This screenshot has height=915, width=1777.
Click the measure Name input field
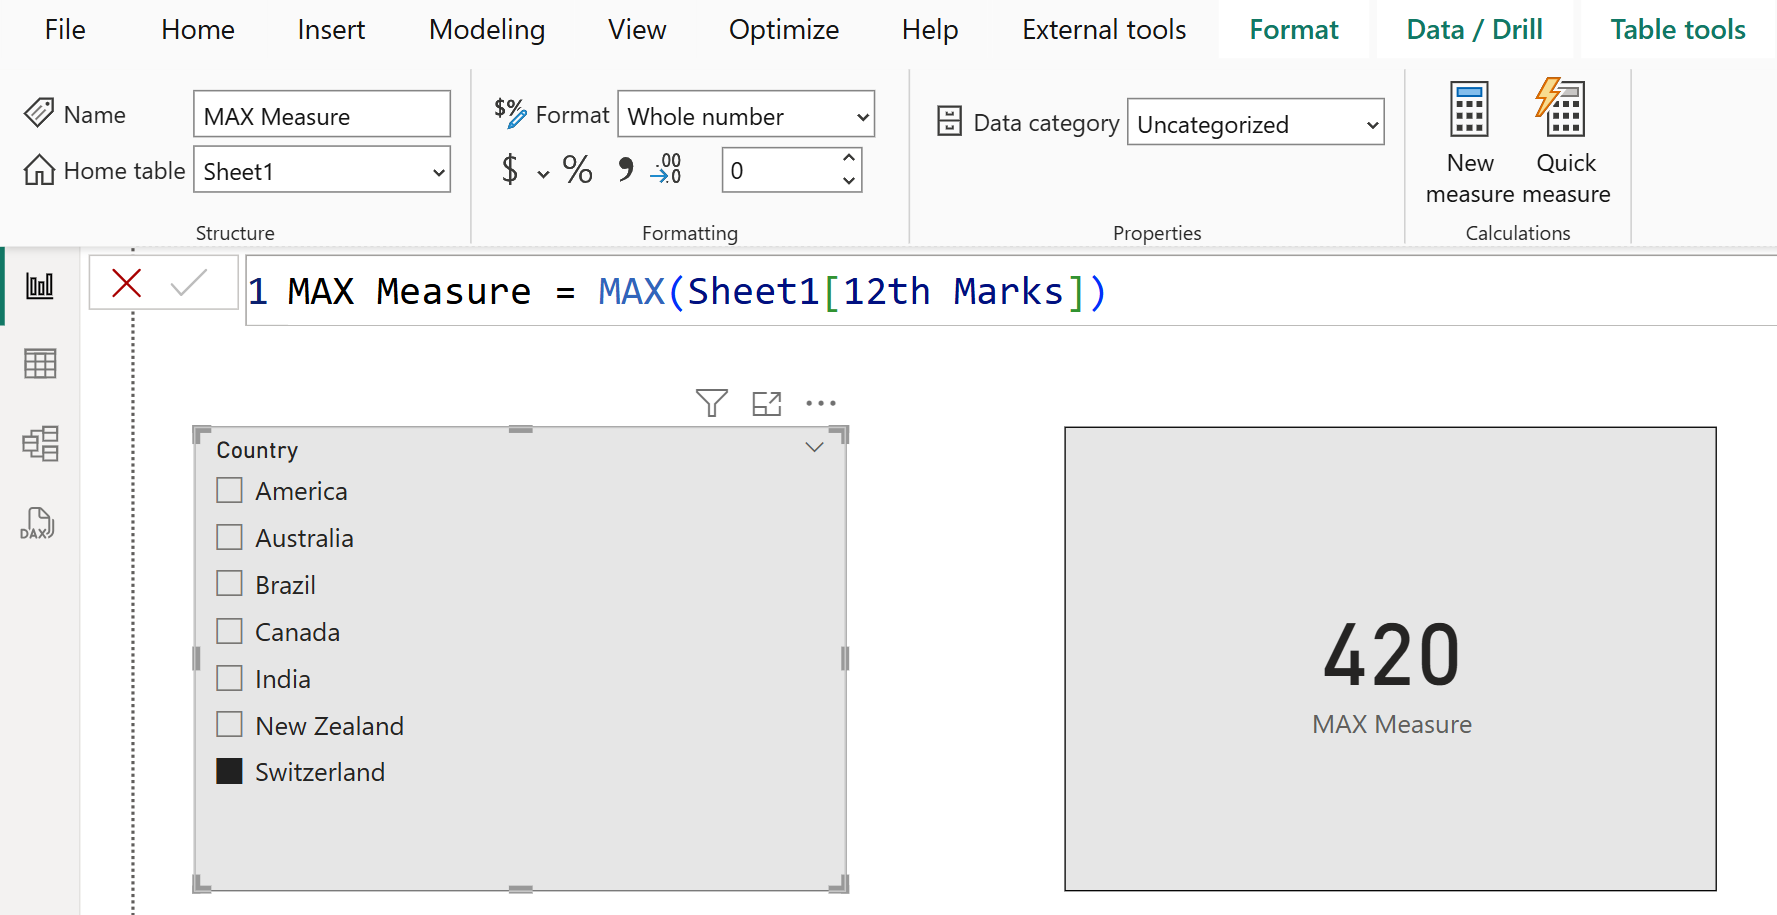tap(321, 114)
